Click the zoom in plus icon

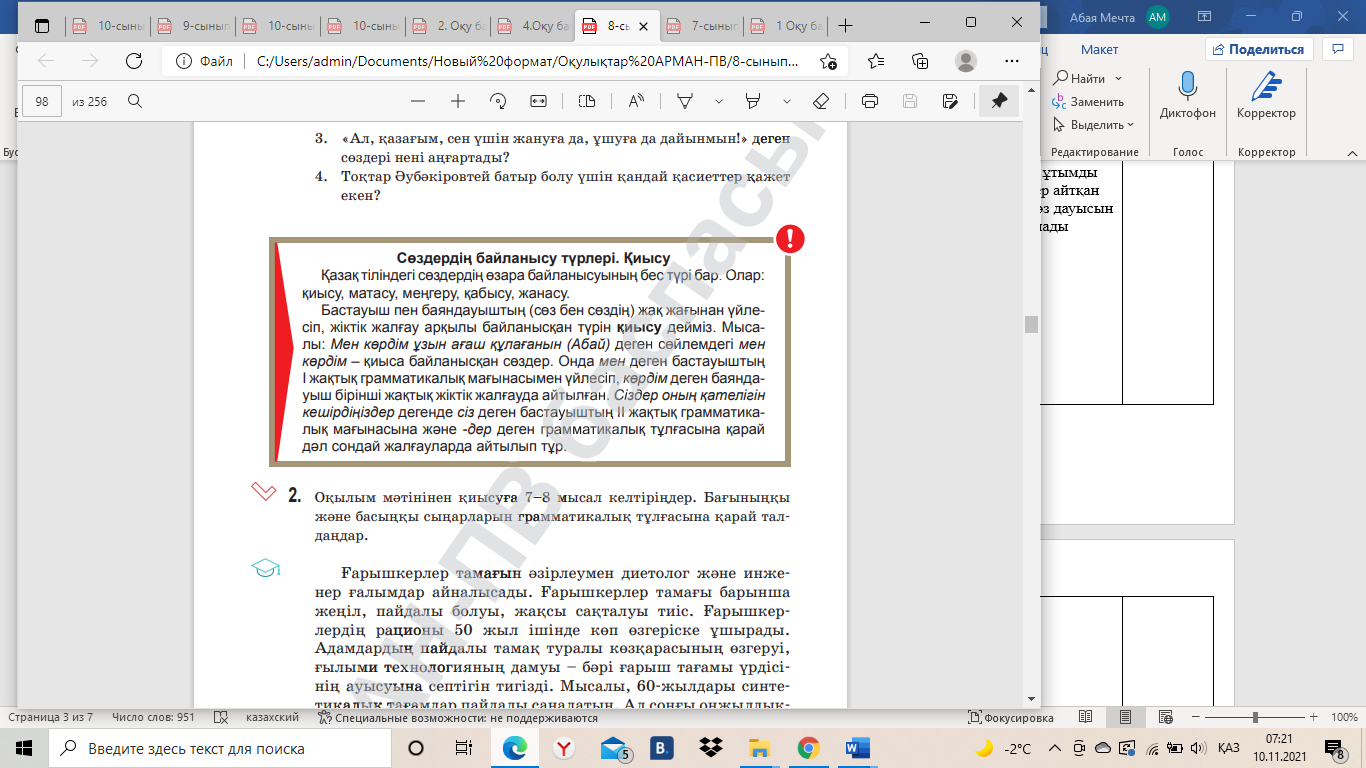[458, 101]
